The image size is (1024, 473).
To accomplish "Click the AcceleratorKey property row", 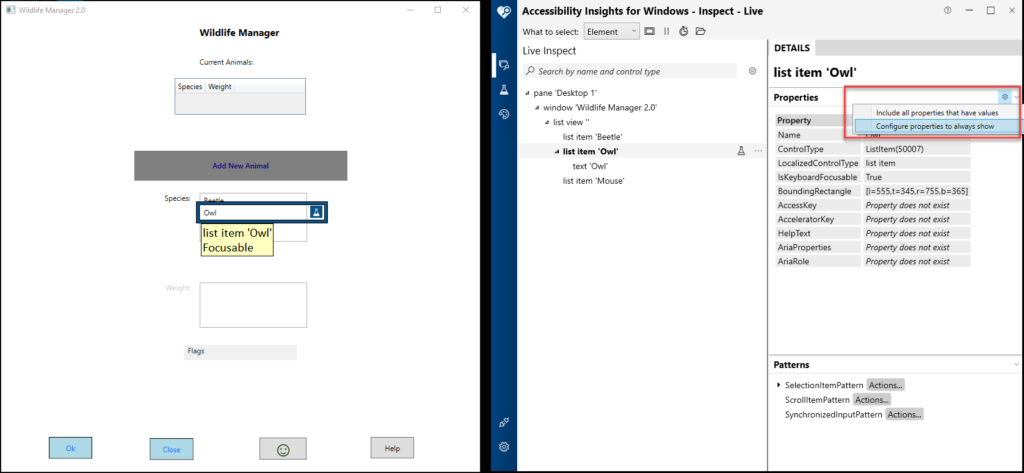I will click(x=872, y=220).
